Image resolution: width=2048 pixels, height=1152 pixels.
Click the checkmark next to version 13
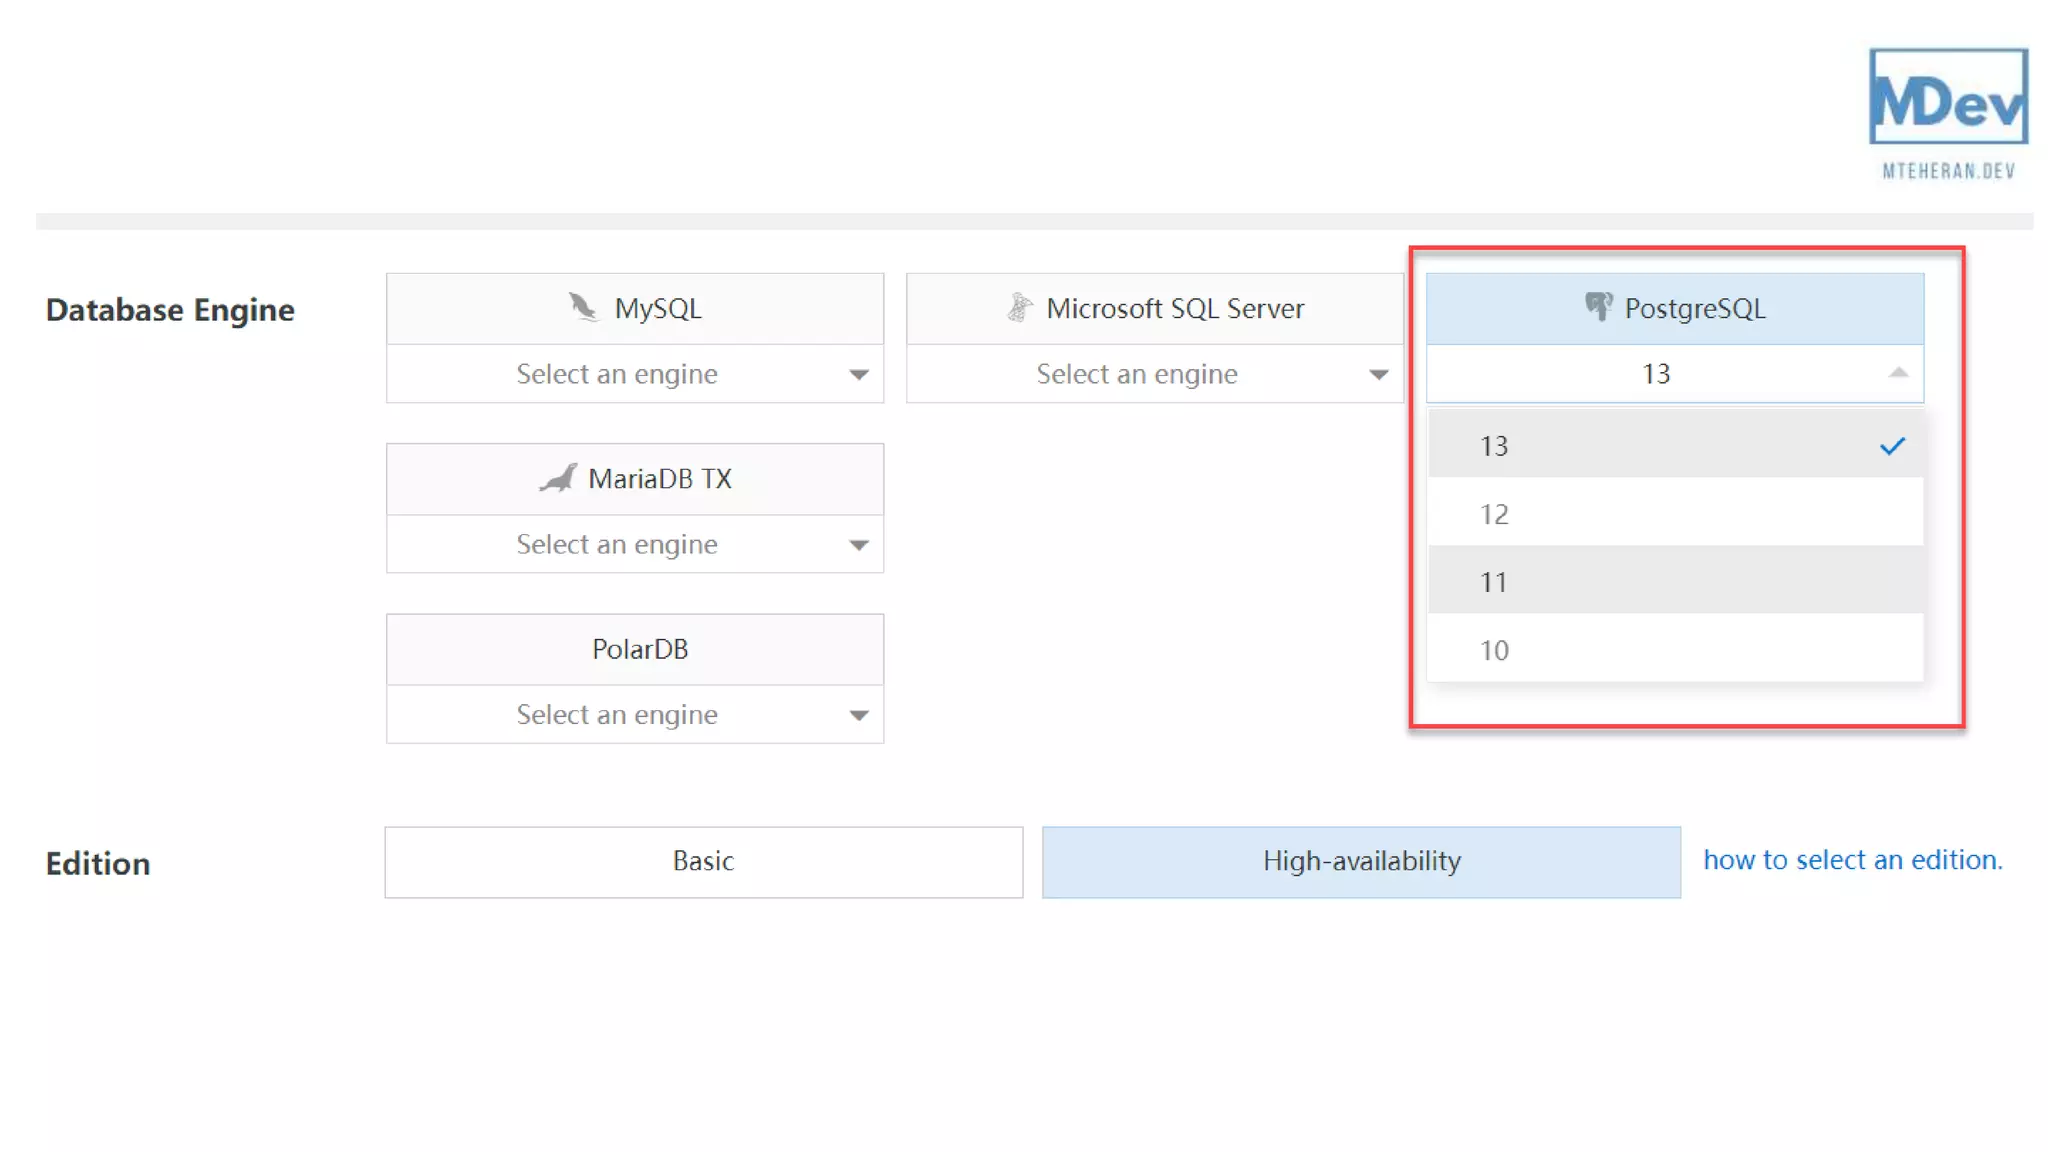pyautogui.click(x=1892, y=446)
